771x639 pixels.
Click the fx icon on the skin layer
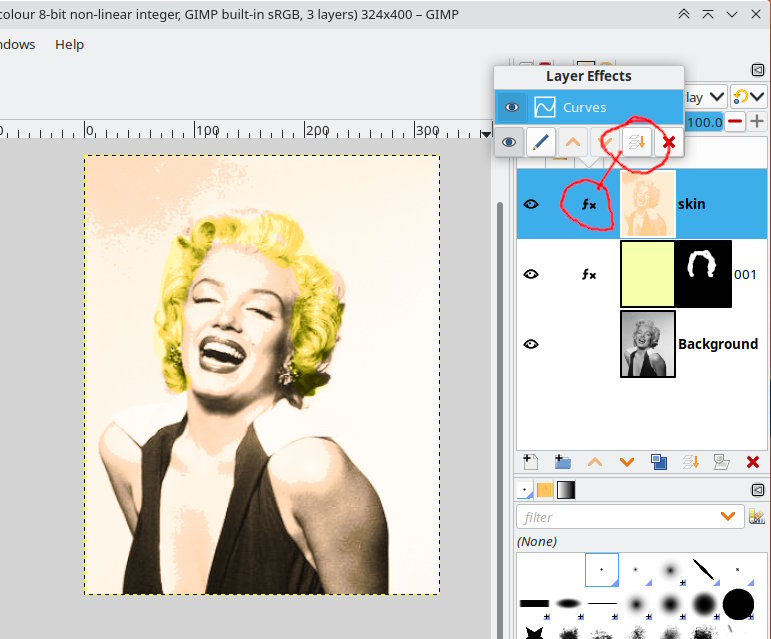coord(589,204)
